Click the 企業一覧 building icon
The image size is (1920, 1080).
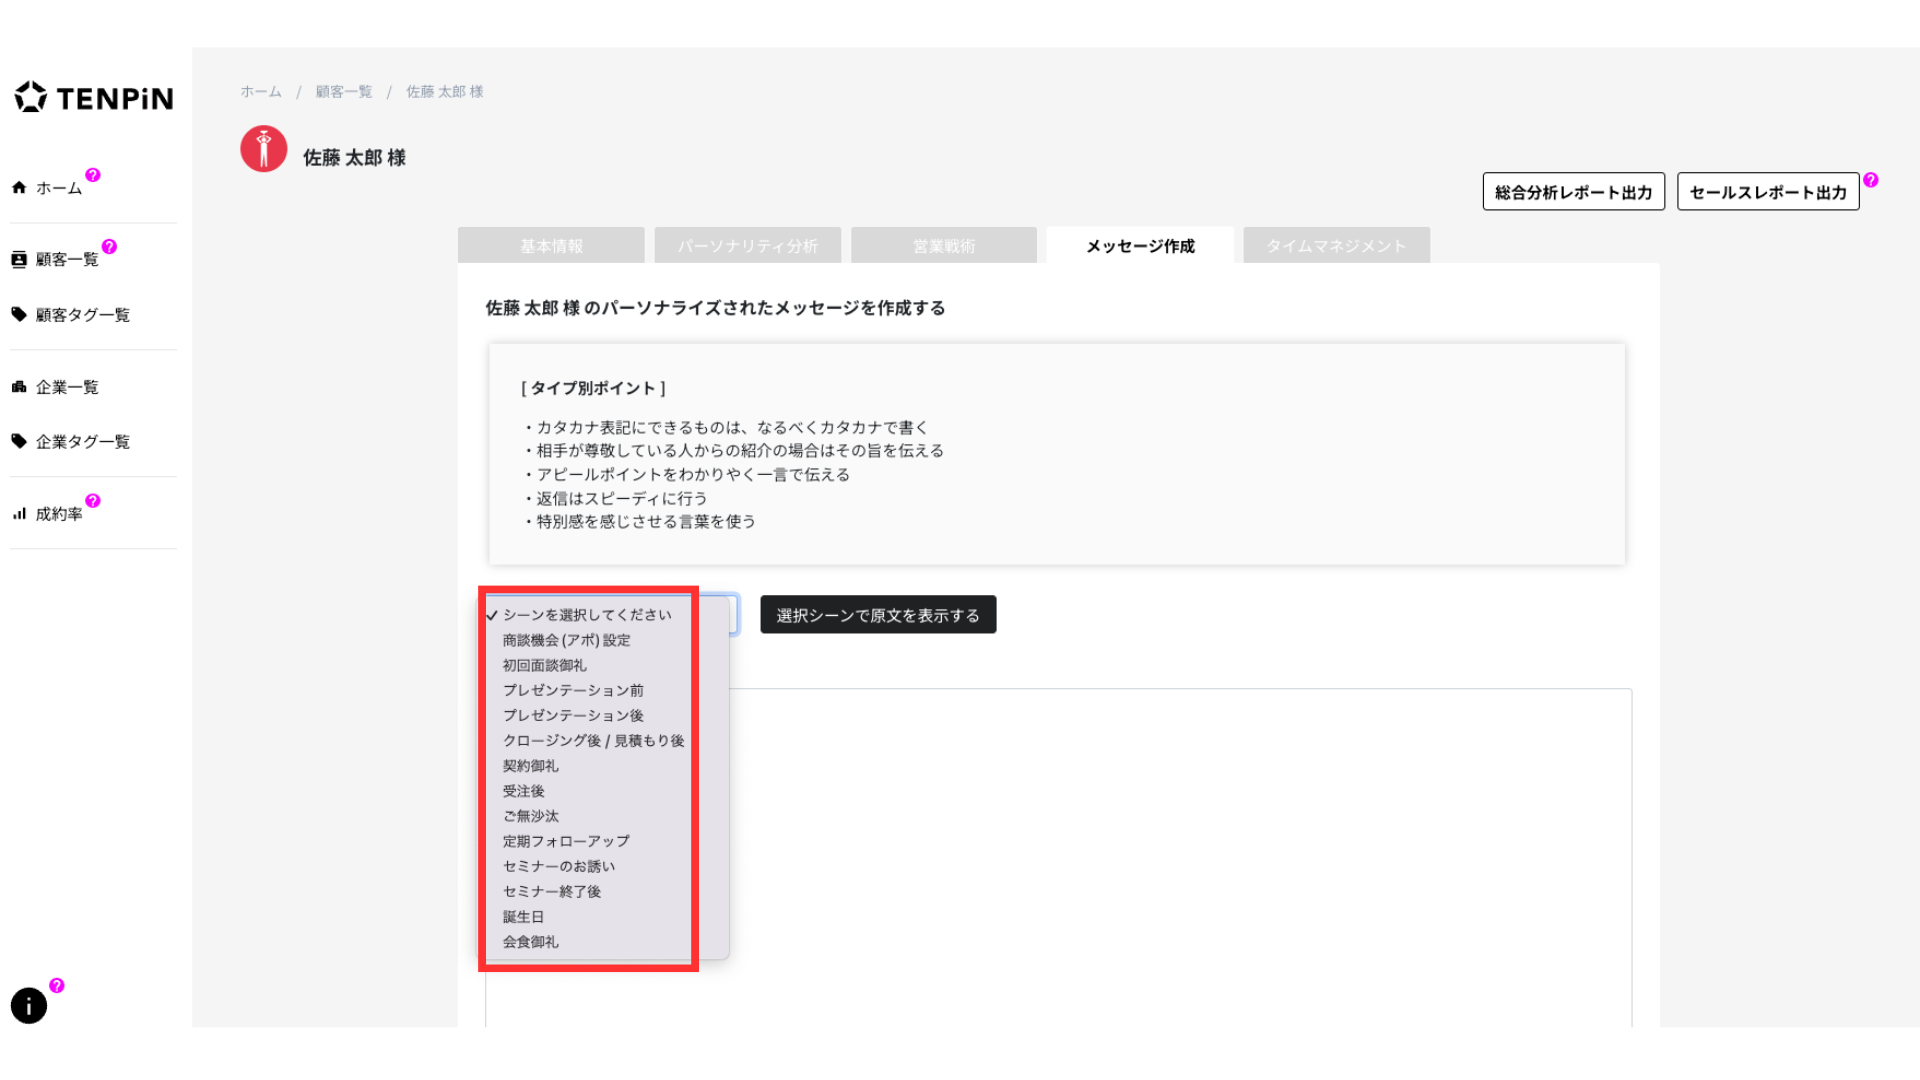(19, 387)
